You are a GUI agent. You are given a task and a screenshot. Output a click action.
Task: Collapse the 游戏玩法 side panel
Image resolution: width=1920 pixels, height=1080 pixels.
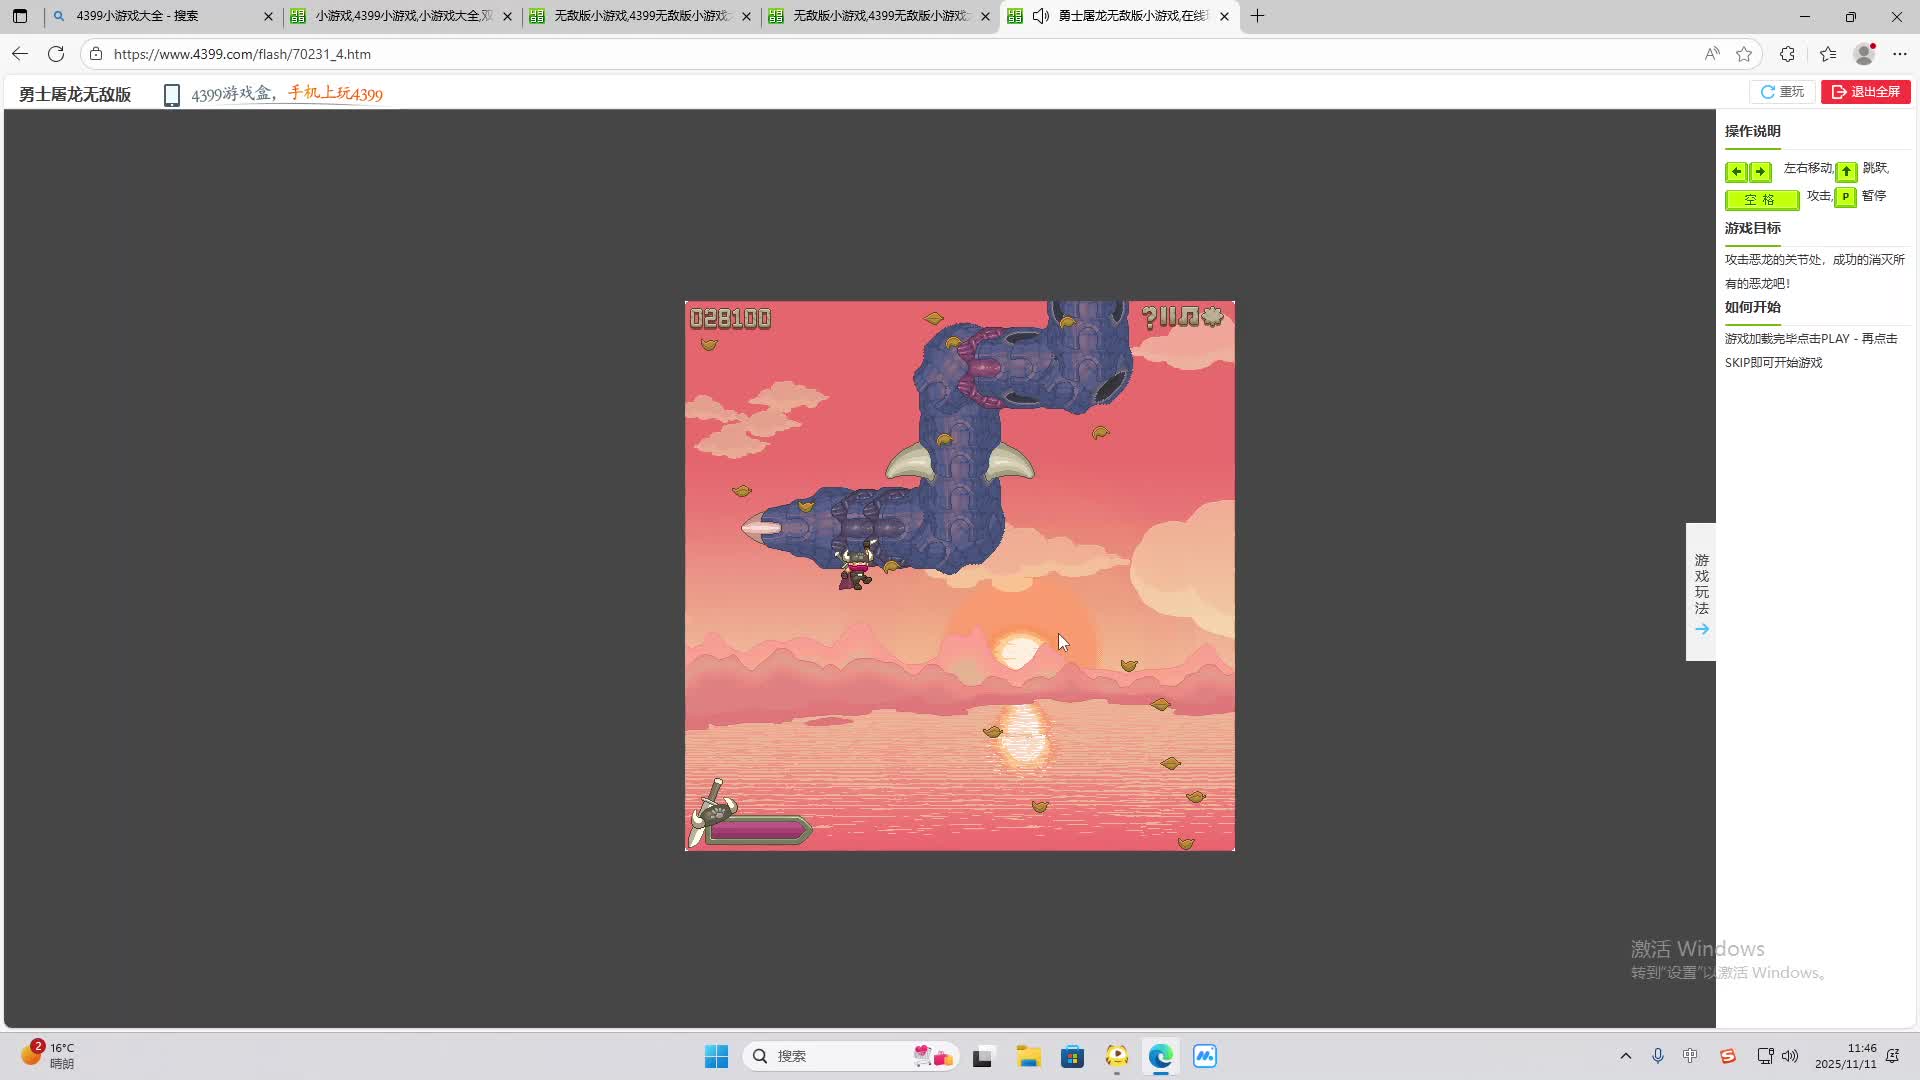pyautogui.click(x=1701, y=592)
